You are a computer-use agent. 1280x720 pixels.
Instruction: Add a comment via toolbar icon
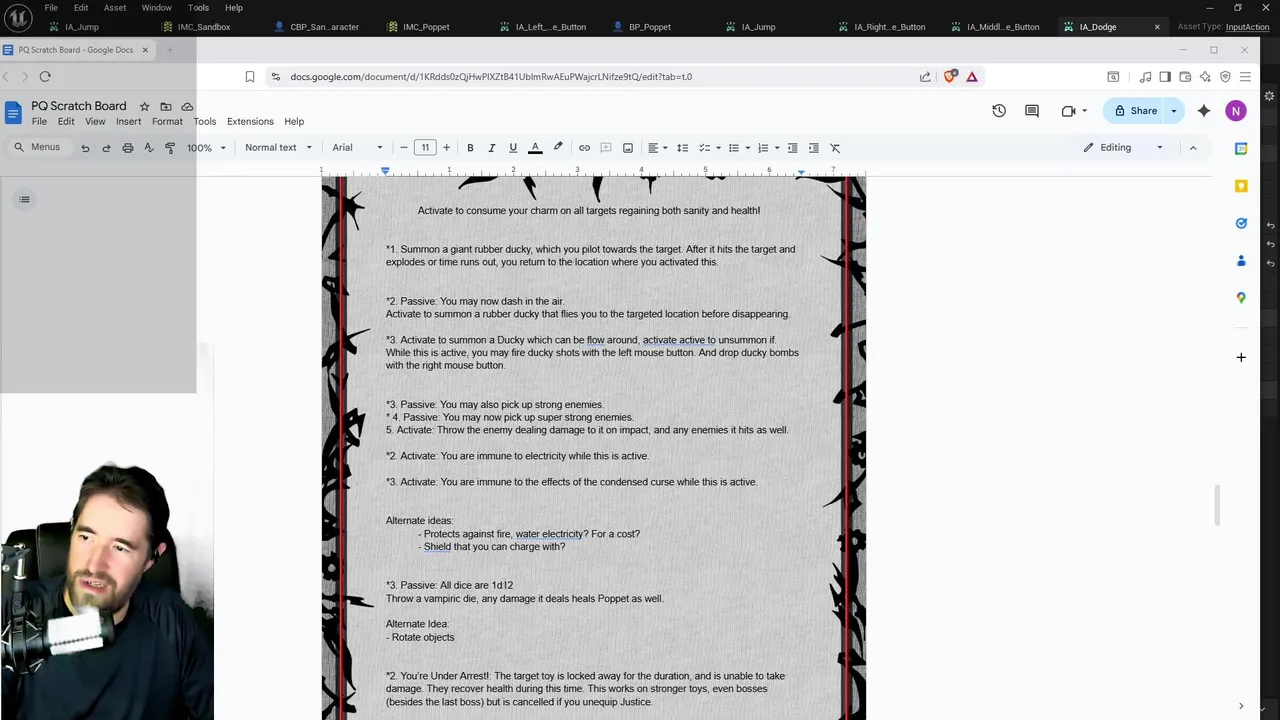606,148
